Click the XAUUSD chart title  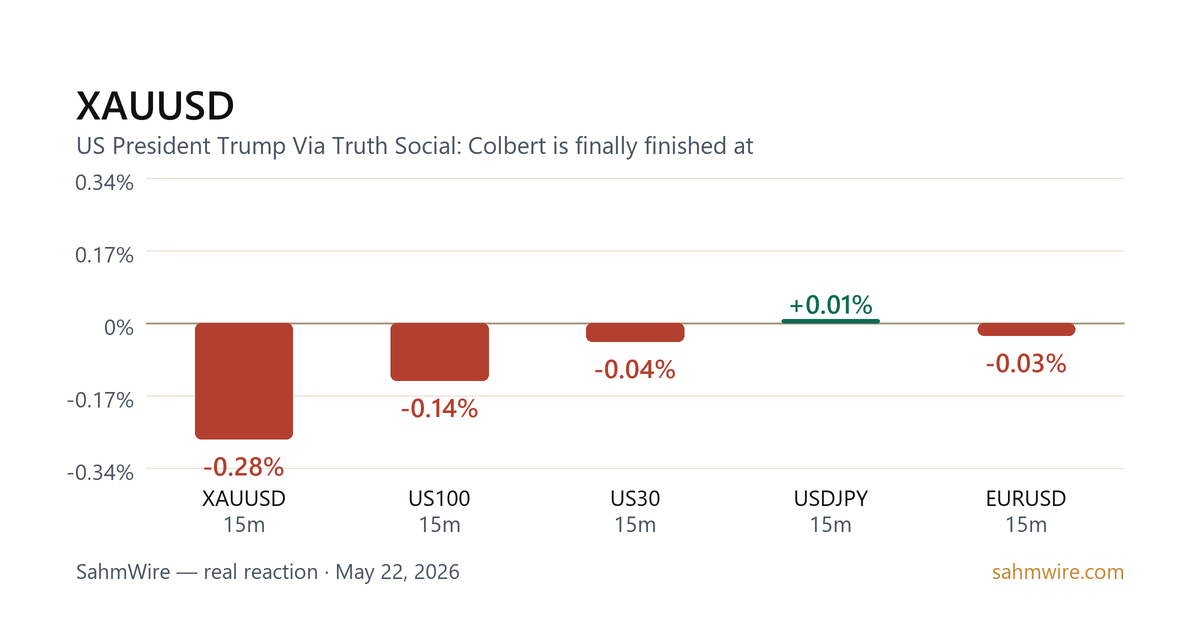(155, 105)
